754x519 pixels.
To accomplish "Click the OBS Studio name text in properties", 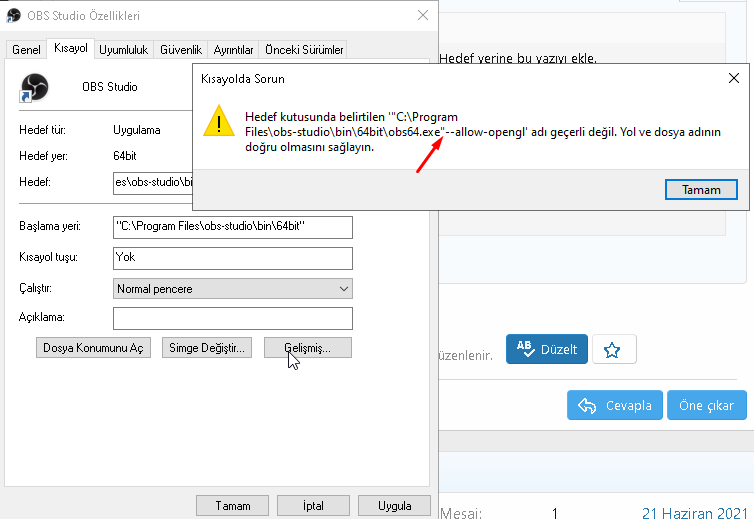I will 110,87.
